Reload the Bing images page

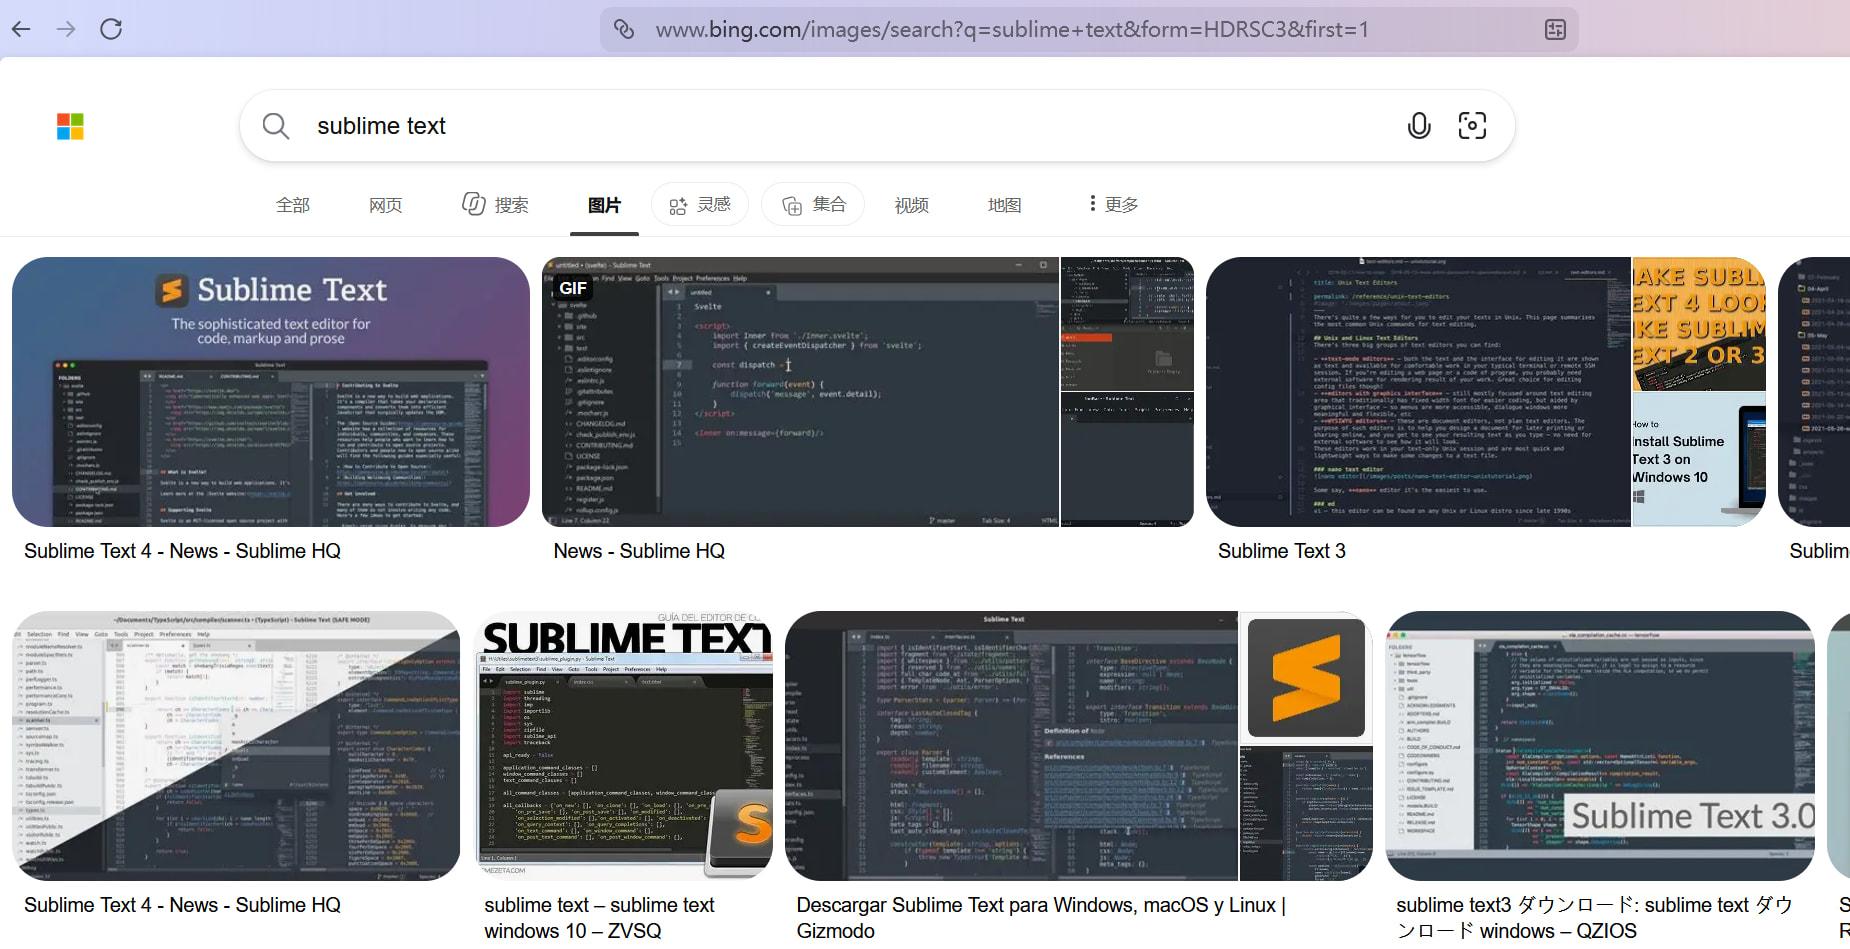pos(111,29)
